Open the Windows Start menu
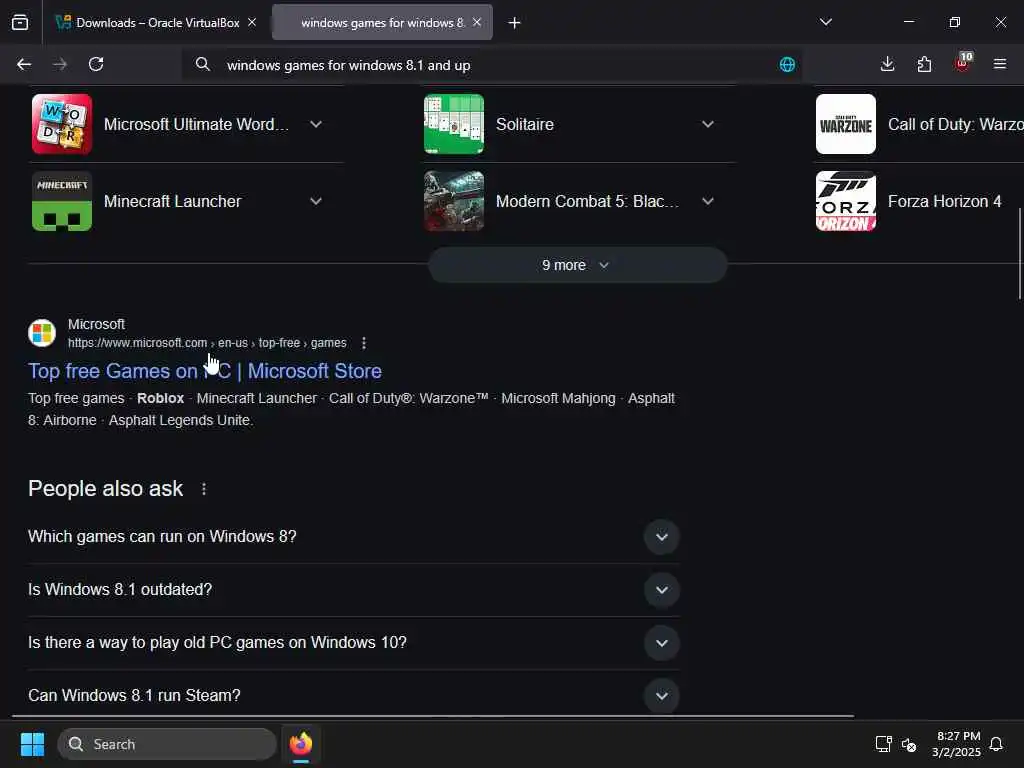The width and height of the screenshot is (1024, 768). 32,744
